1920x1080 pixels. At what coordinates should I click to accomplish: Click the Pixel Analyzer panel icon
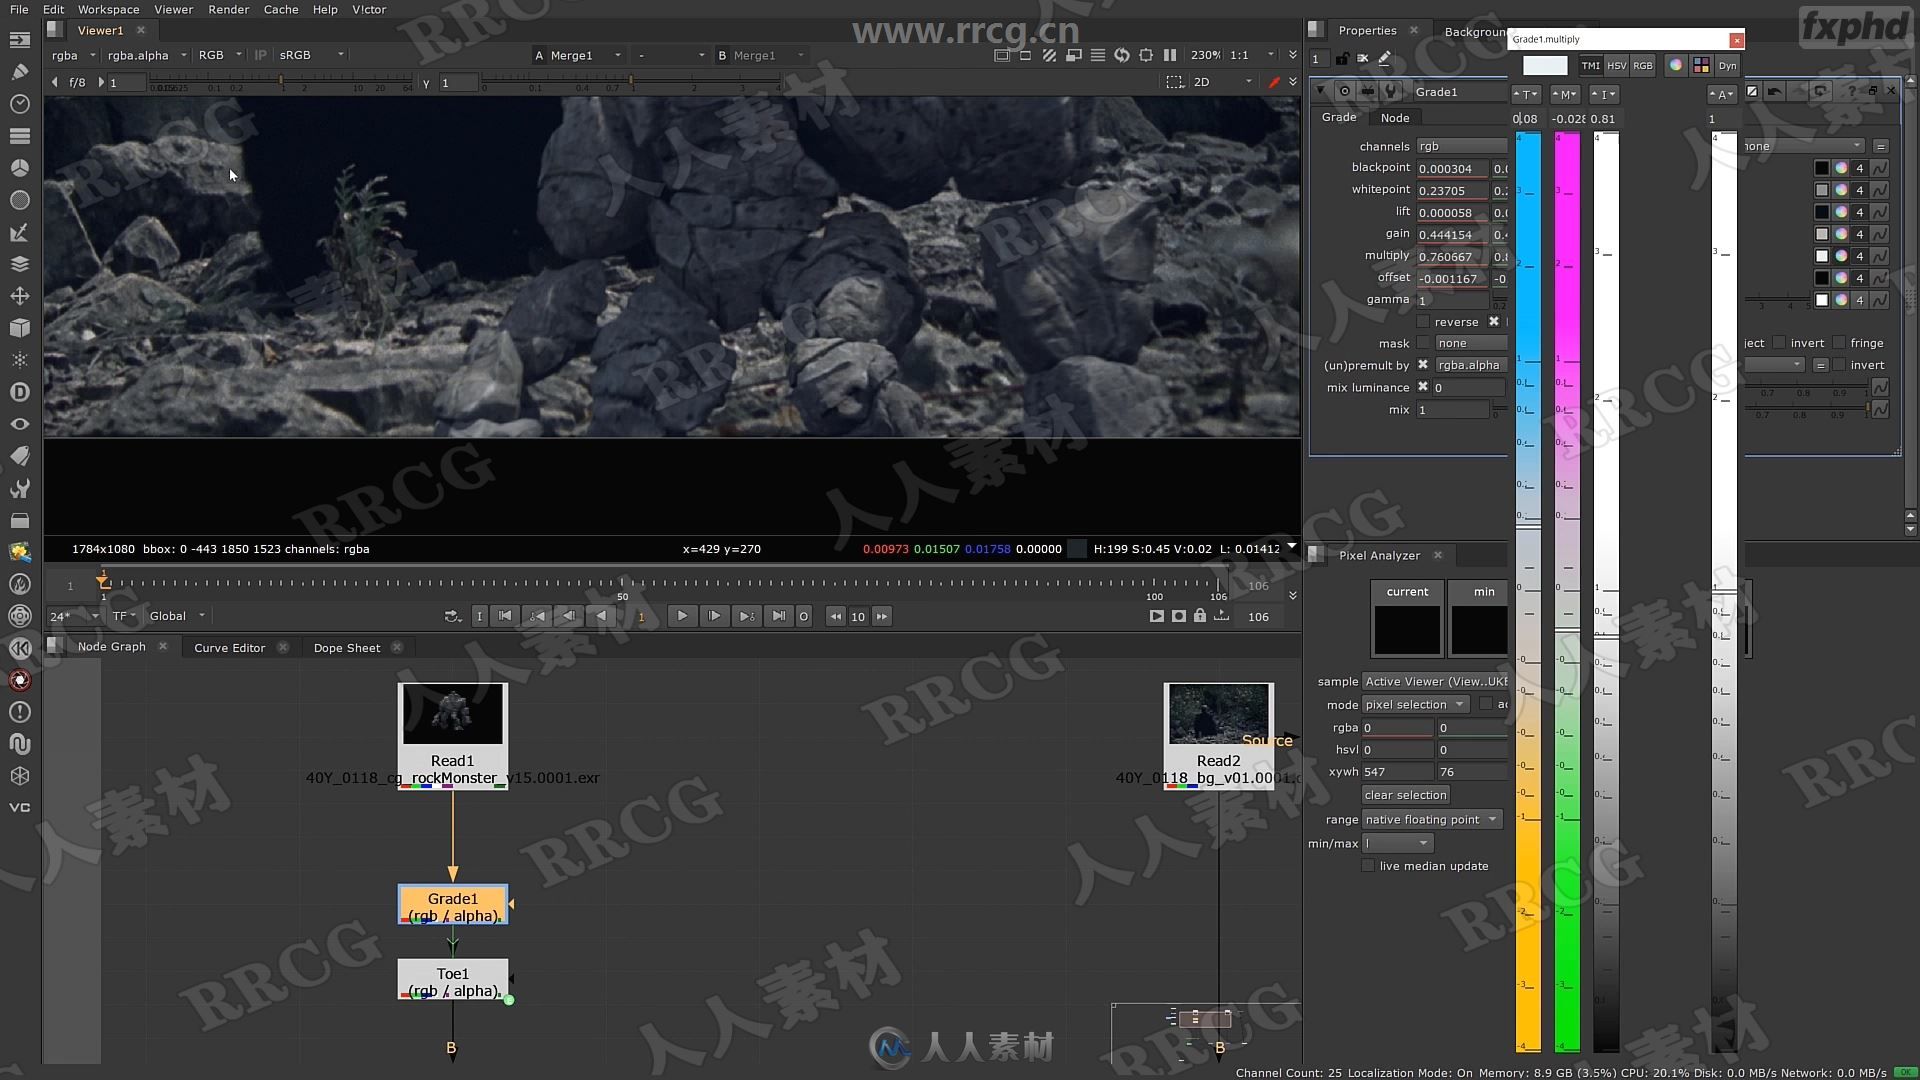[x=1315, y=554]
